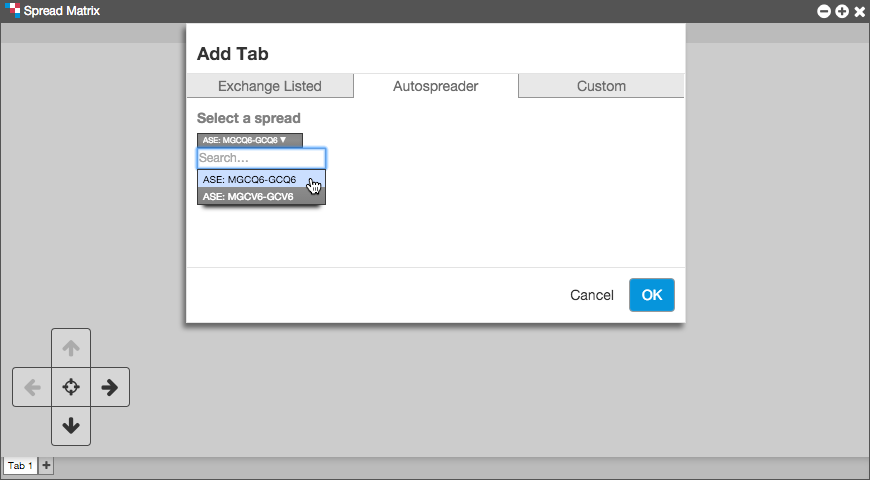Cancel the Add Tab dialog
Screen dimensions: 870x480
pos(591,295)
